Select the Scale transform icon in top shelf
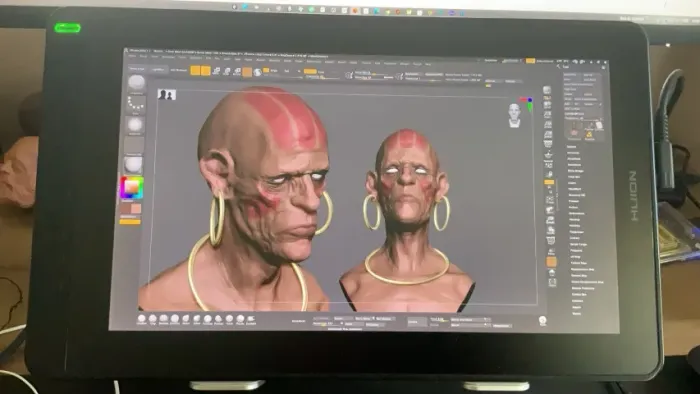 [227, 71]
